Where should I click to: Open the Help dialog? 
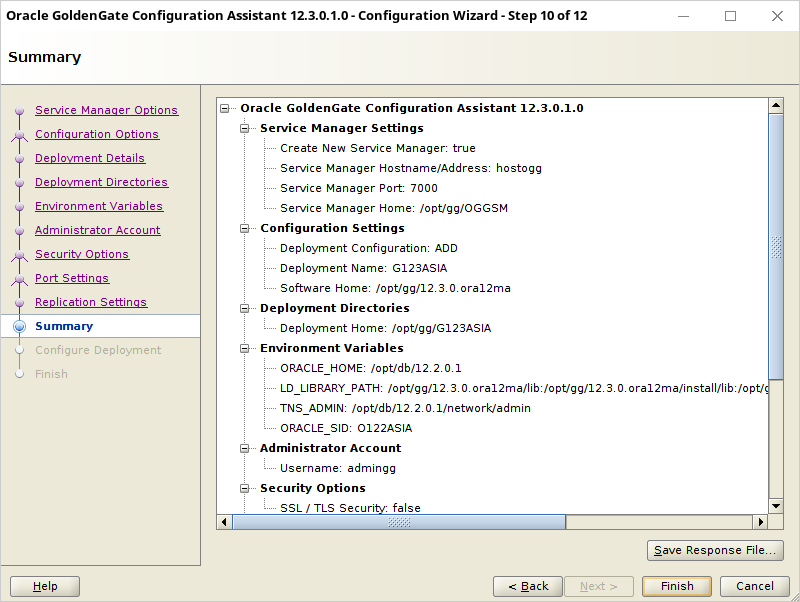pos(45,586)
